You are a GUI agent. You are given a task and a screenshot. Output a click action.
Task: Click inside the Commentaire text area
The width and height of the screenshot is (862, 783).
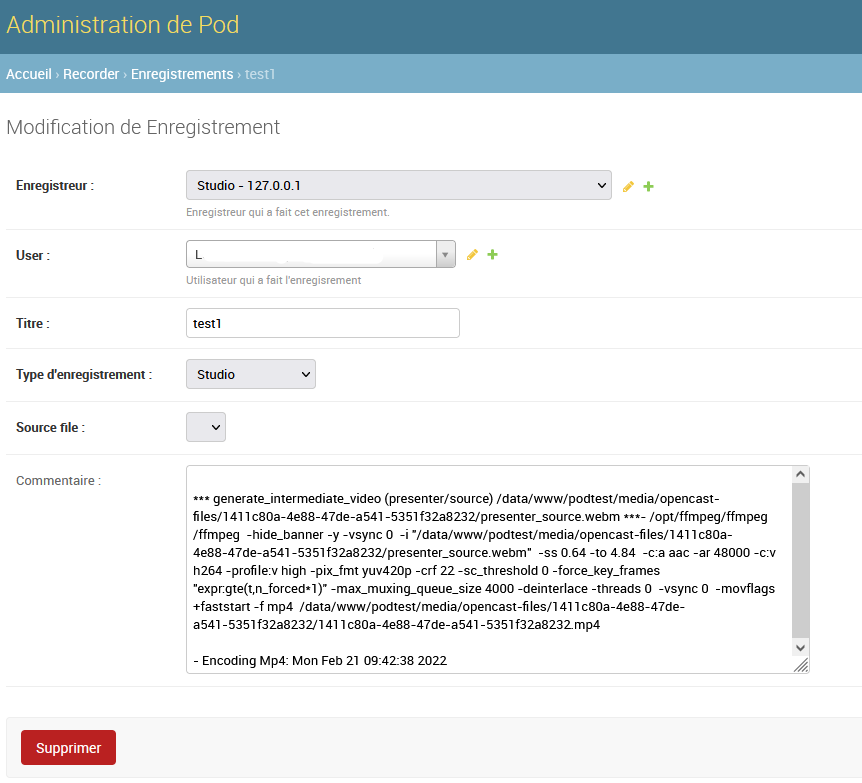click(x=488, y=568)
